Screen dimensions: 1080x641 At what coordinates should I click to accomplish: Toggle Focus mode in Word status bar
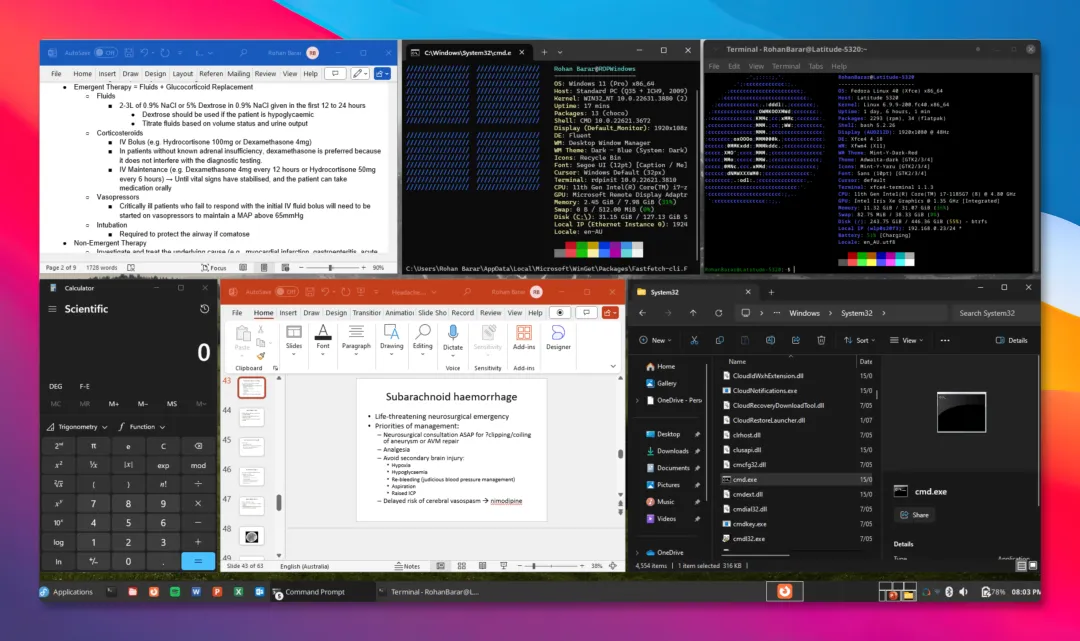(214, 267)
